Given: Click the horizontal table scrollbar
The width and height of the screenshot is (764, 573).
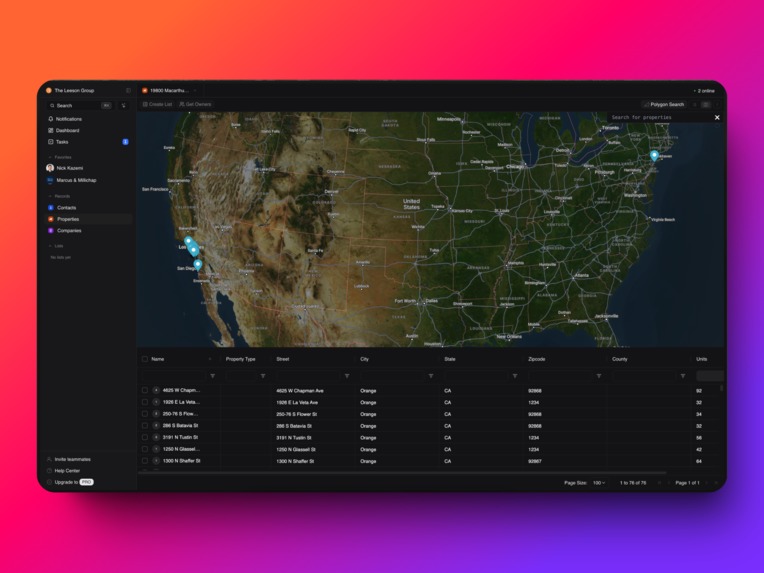Looking at the screenshot, I should 402,472.
